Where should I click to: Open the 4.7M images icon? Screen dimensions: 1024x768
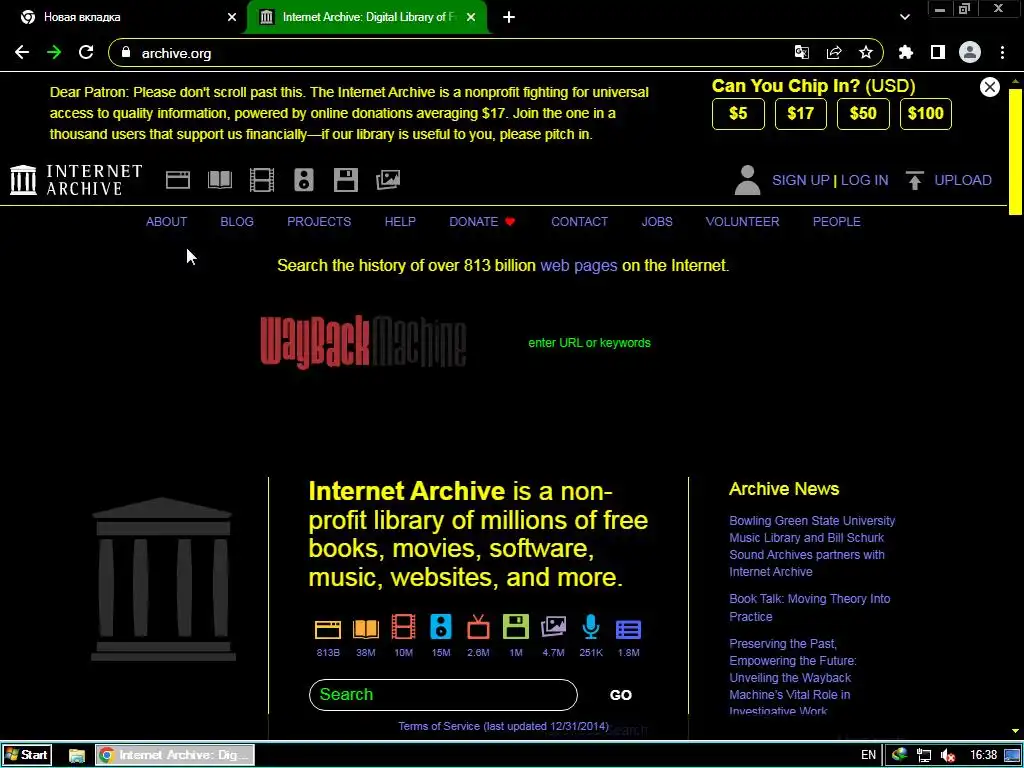pos(553,627)
